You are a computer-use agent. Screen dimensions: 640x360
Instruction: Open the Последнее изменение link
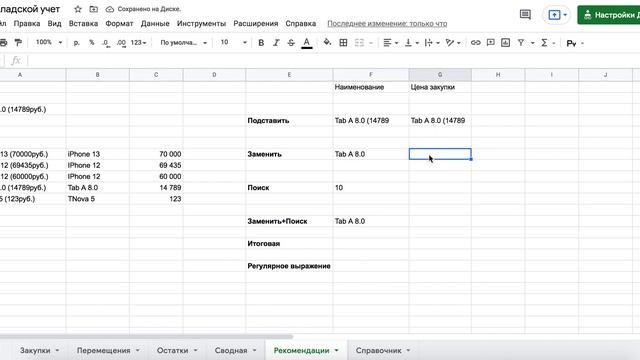point(387,24)
